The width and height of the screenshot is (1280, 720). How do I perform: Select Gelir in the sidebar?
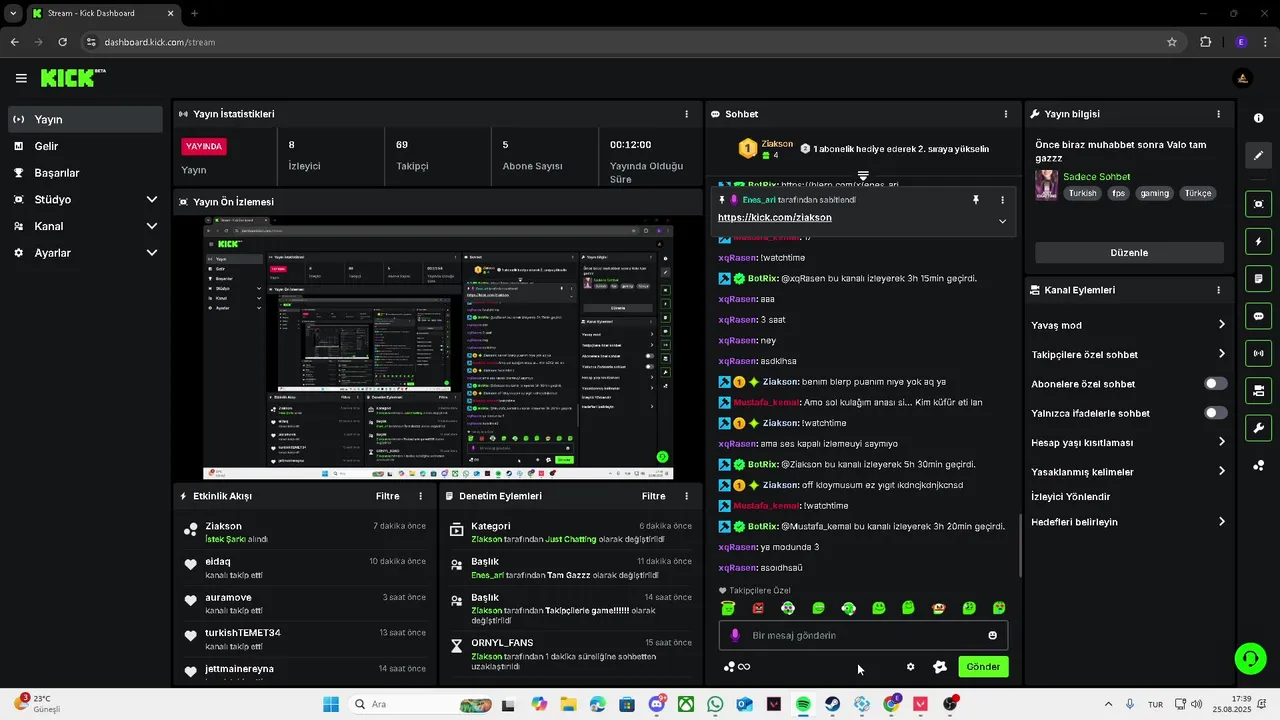point(85,146)
